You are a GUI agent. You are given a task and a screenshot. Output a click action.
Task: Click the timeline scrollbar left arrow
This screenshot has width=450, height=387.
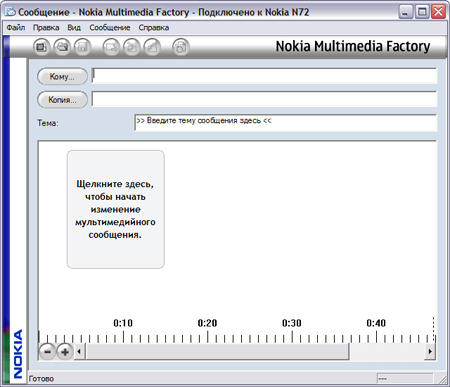click(79, 352)
